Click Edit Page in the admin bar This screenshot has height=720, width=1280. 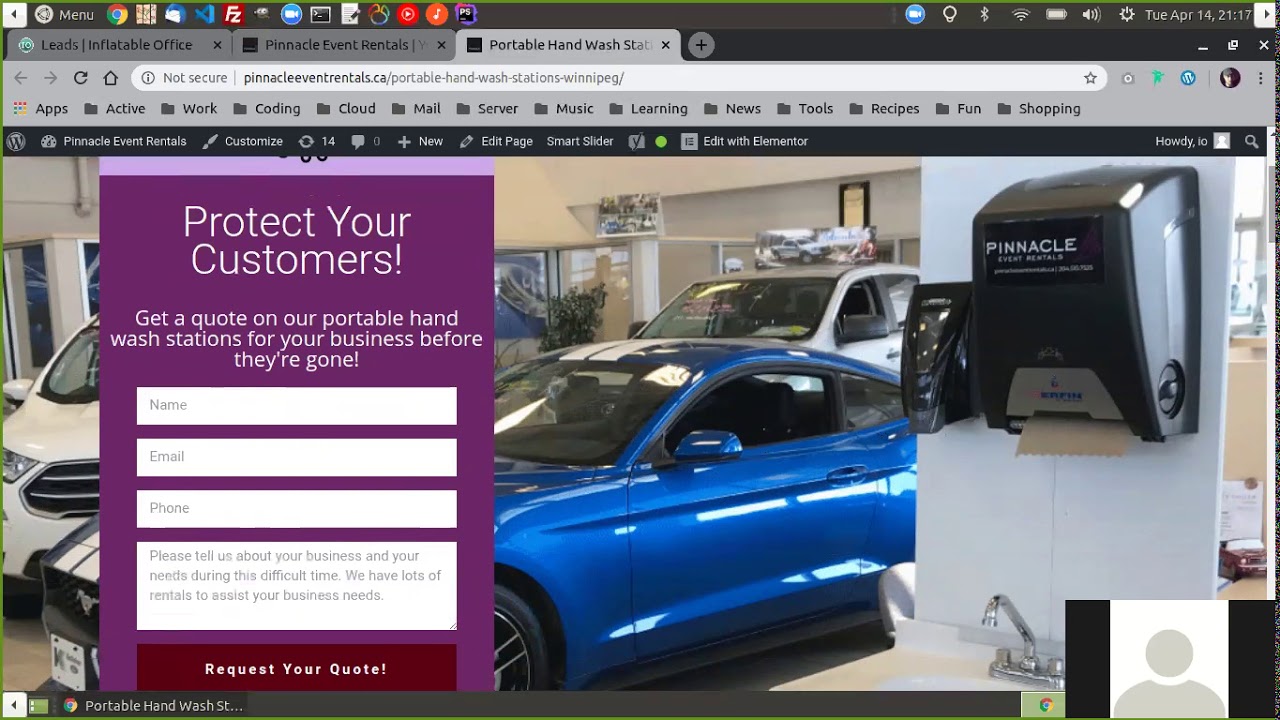[x=496, y=141]
